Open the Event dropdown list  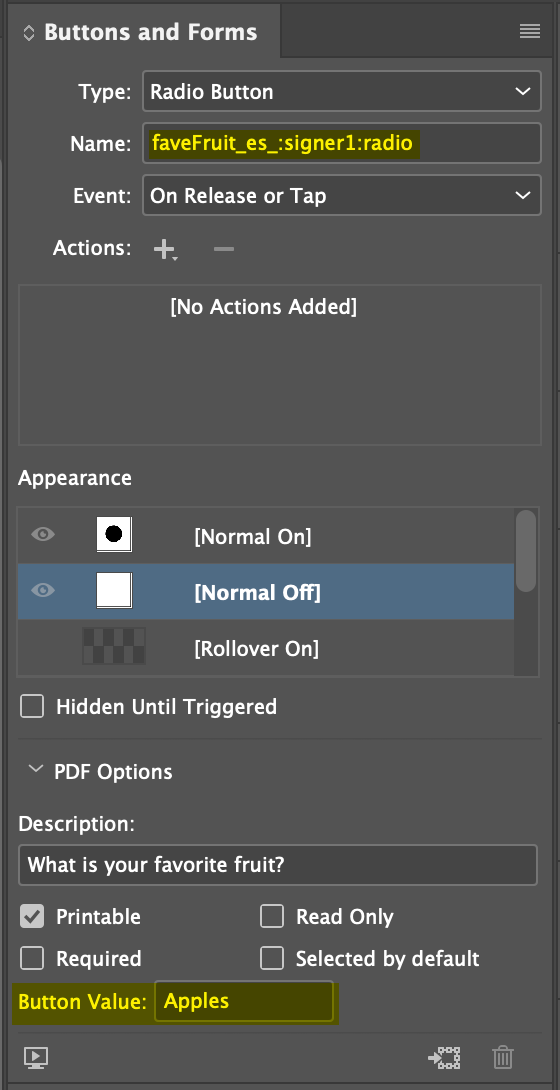(x=342, y=195)
